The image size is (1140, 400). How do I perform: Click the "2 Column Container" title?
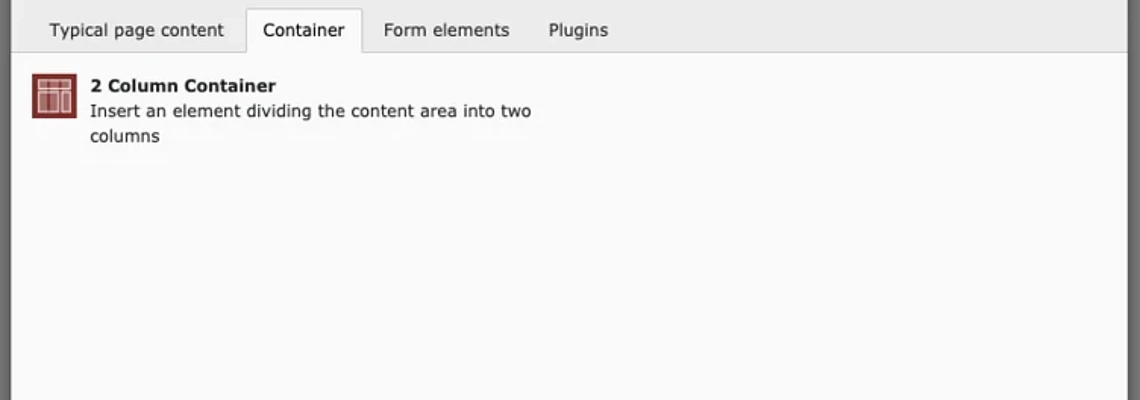point(183,86)
